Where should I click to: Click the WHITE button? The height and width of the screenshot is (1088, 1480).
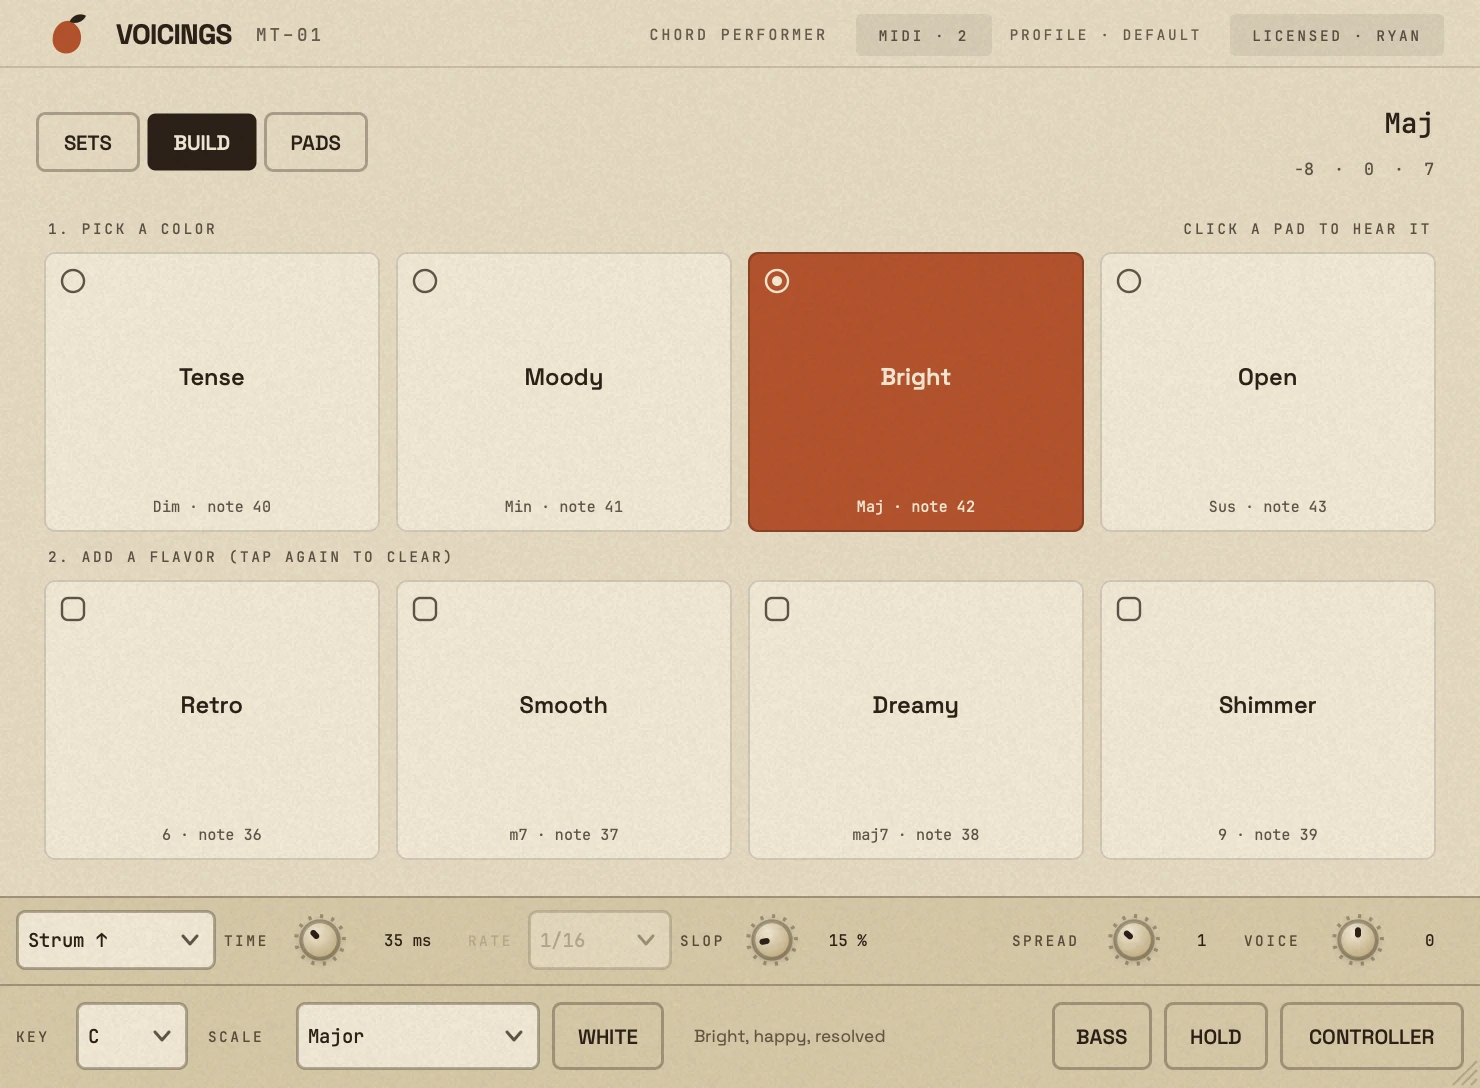(x=608, y=1036)
